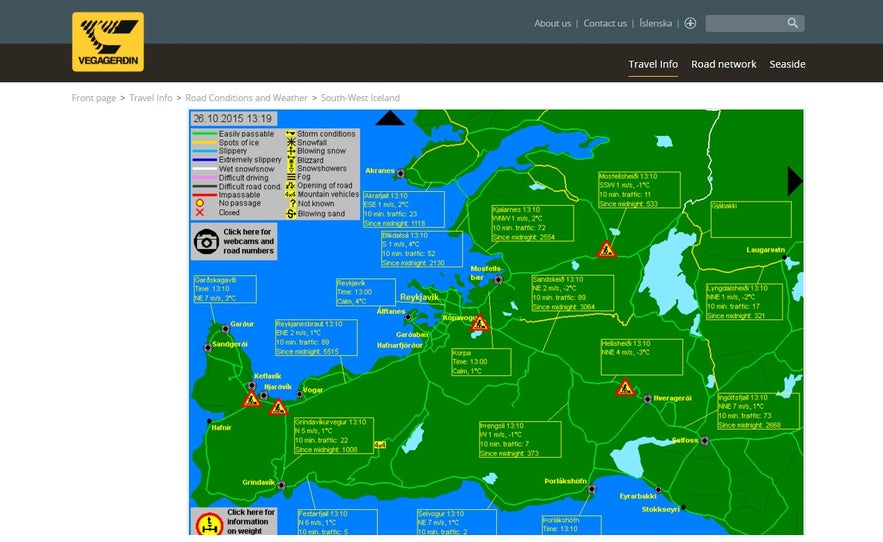Click the Þorlákshöfn town marker
The width and height of the screenshot is (883, 542).
point(591,489)
